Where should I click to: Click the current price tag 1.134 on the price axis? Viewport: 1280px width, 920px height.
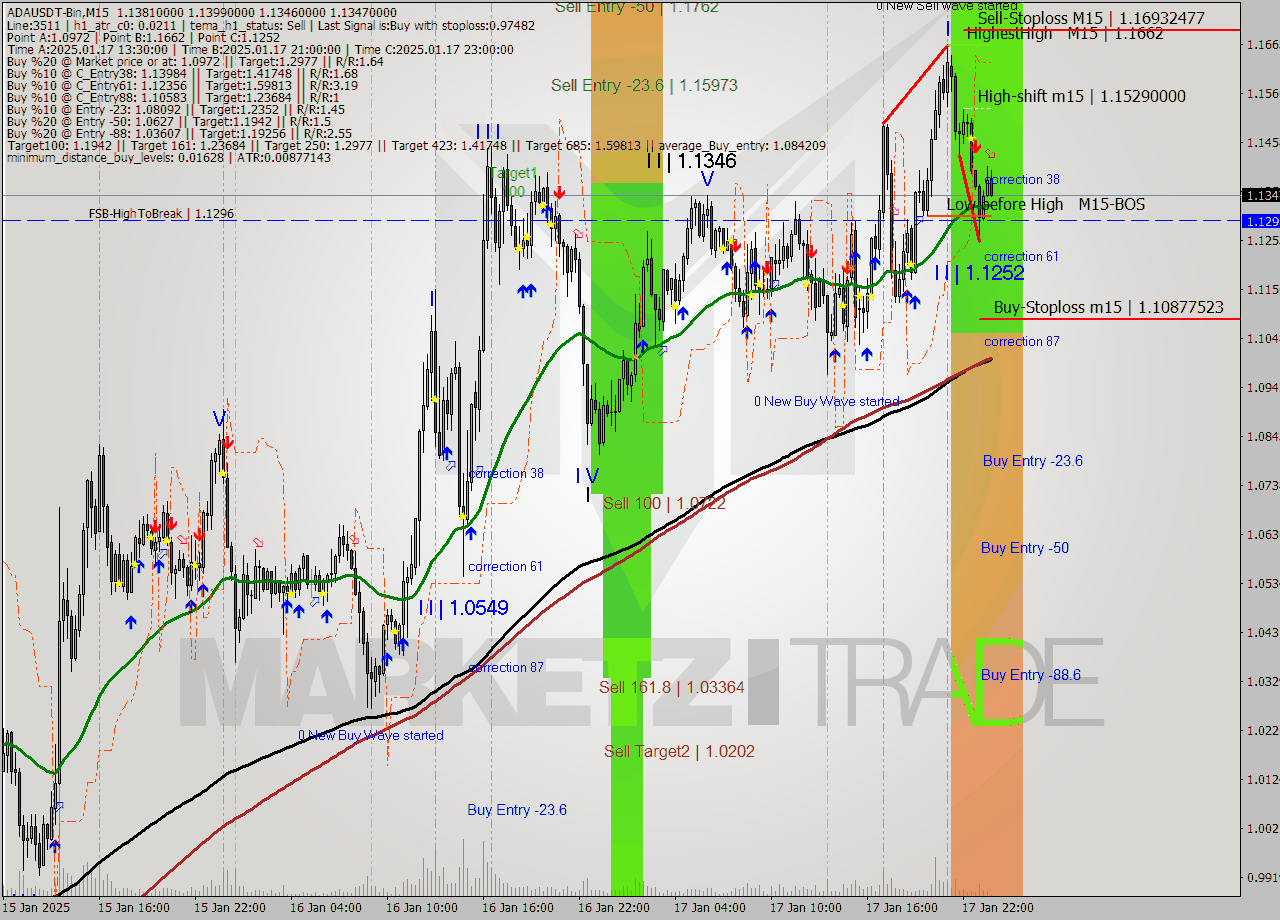tap(1259, 195)
